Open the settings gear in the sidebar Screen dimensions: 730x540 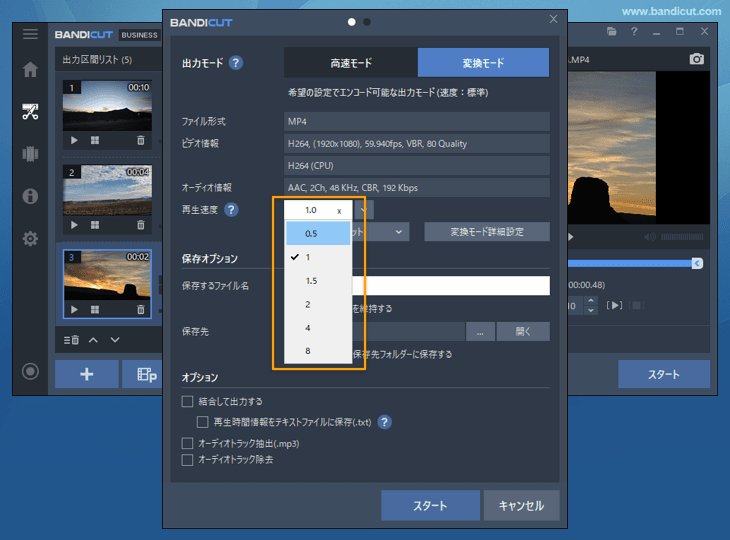point(30,238)
